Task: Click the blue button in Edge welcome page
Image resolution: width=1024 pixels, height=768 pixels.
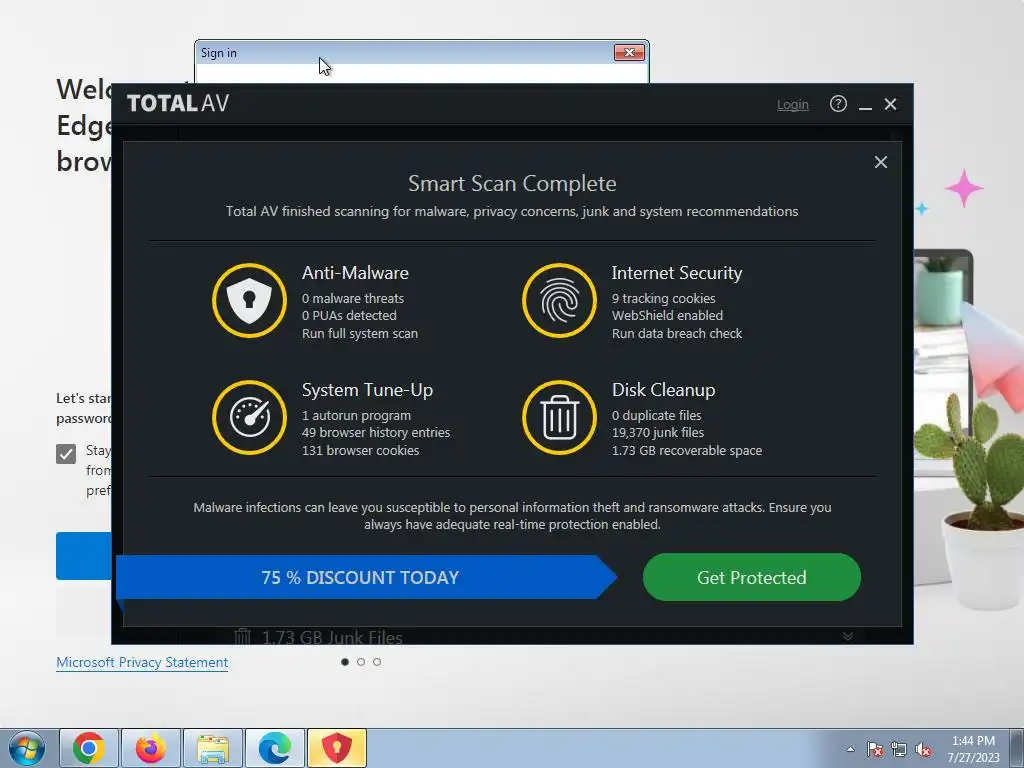Action: tap(84, 556)
